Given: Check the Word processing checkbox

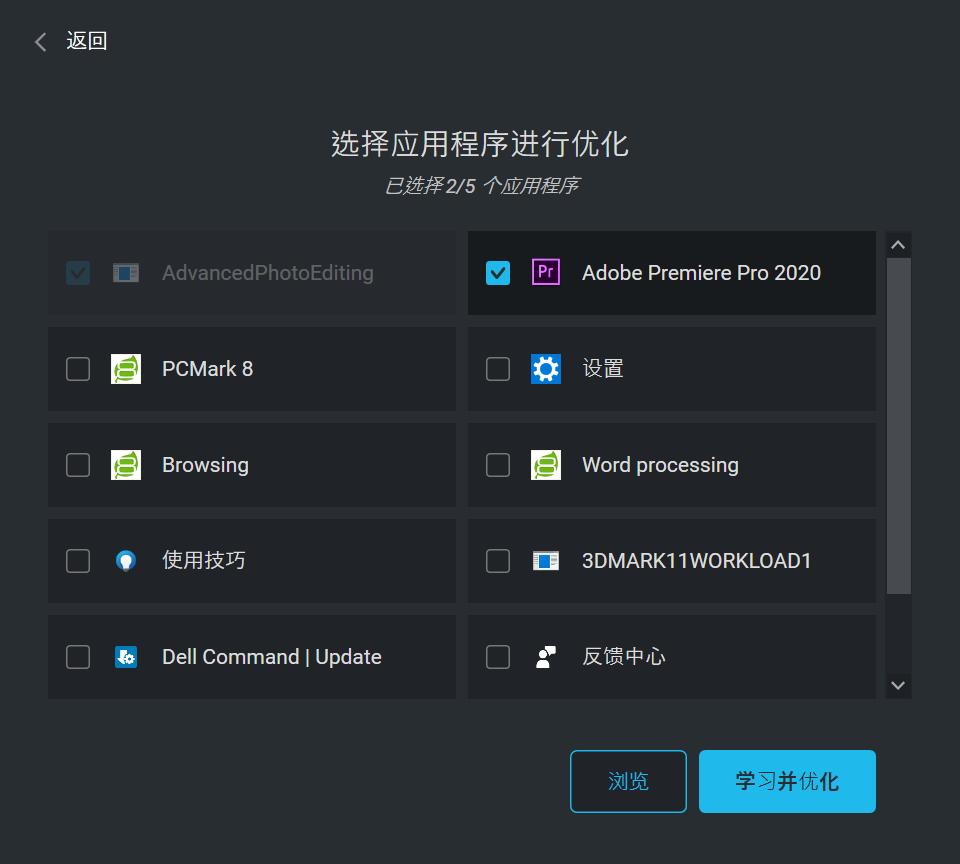Looking at the screenshot, I should (x=497, y=464).
